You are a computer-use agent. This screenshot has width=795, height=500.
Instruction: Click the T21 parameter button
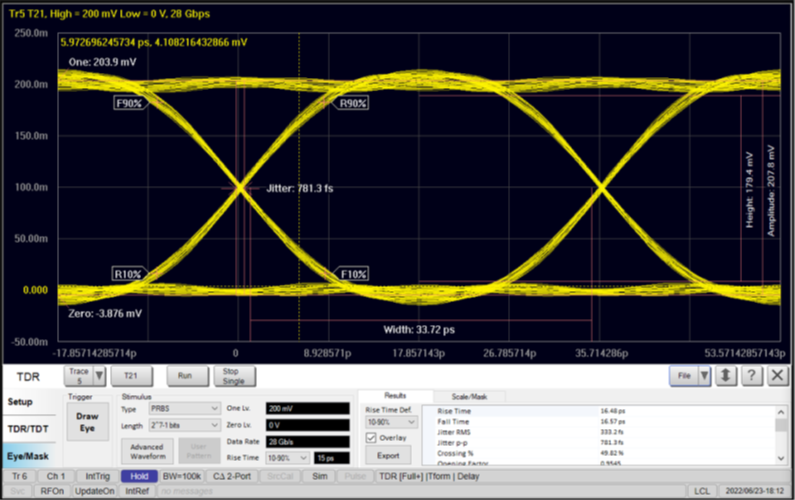pos(131,376)
